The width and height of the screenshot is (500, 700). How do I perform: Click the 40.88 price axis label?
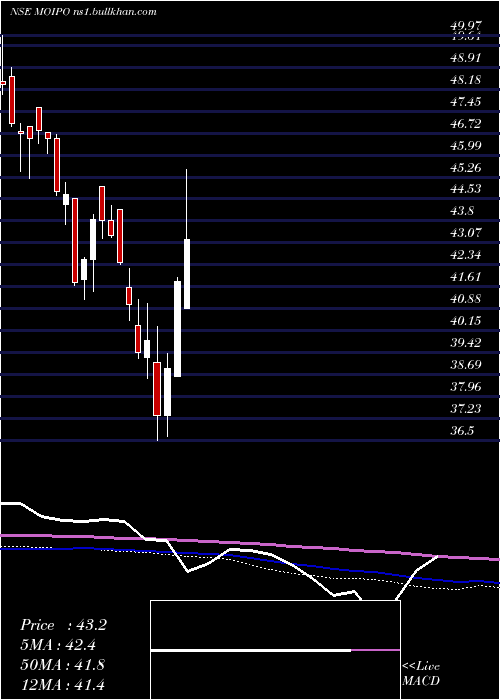point(466,299)
